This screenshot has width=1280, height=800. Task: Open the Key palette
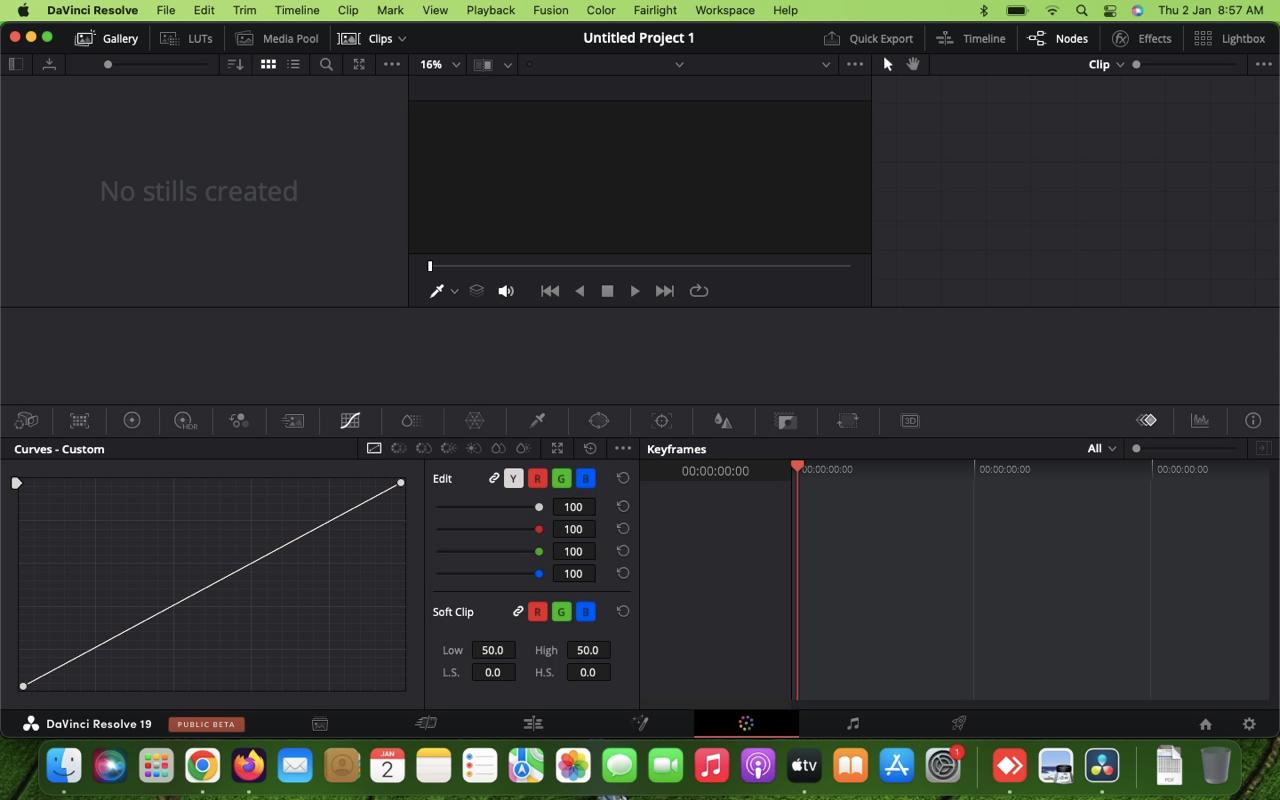tap(786, 421)
